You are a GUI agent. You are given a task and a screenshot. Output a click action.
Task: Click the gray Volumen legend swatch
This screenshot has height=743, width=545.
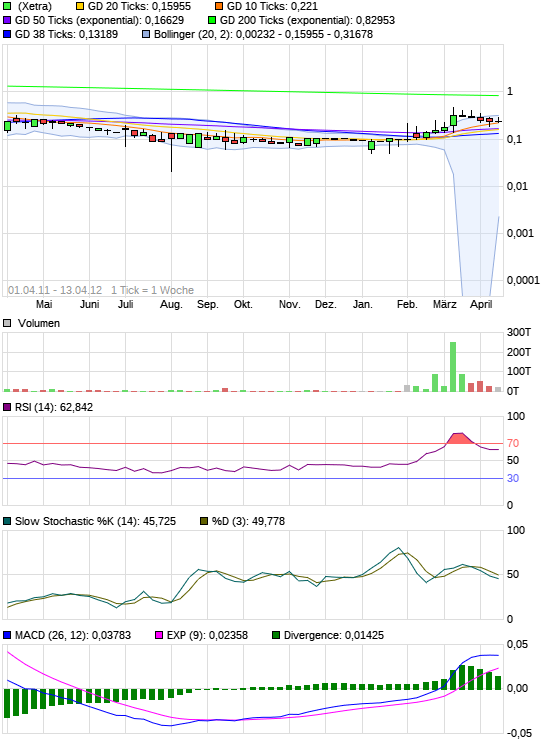[7, 323]
